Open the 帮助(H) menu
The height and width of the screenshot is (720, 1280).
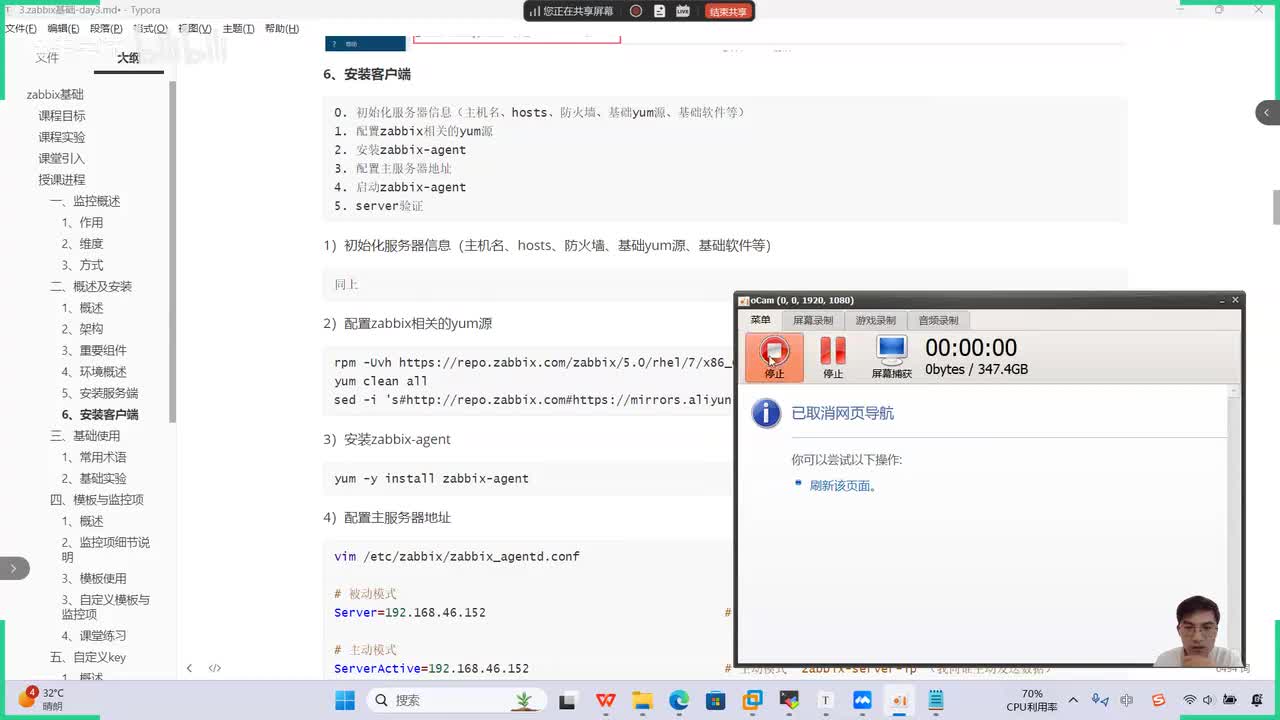(x=282, y=29)
